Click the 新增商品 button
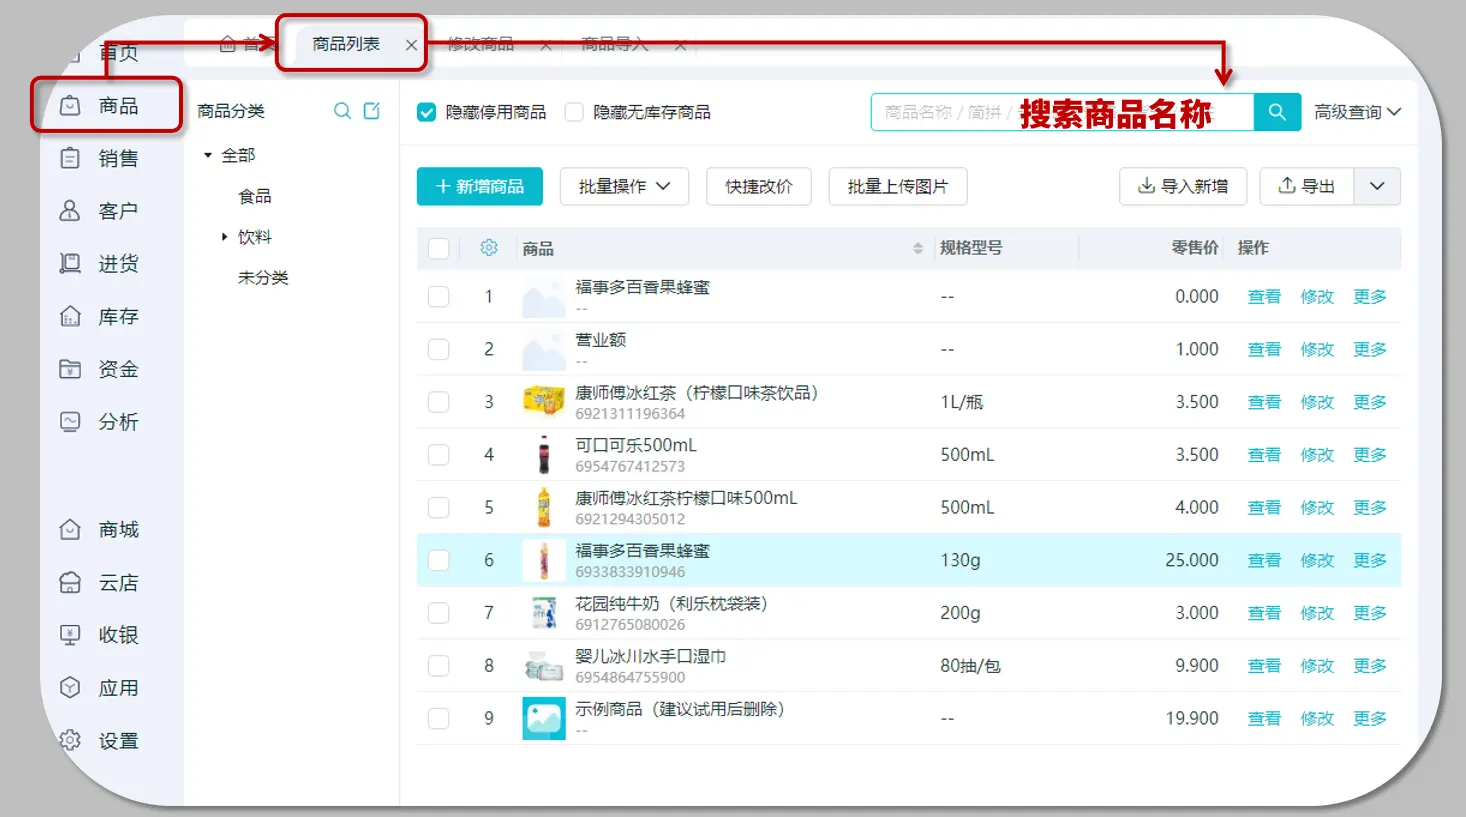 pyautogui.click(x=480, y=186)
